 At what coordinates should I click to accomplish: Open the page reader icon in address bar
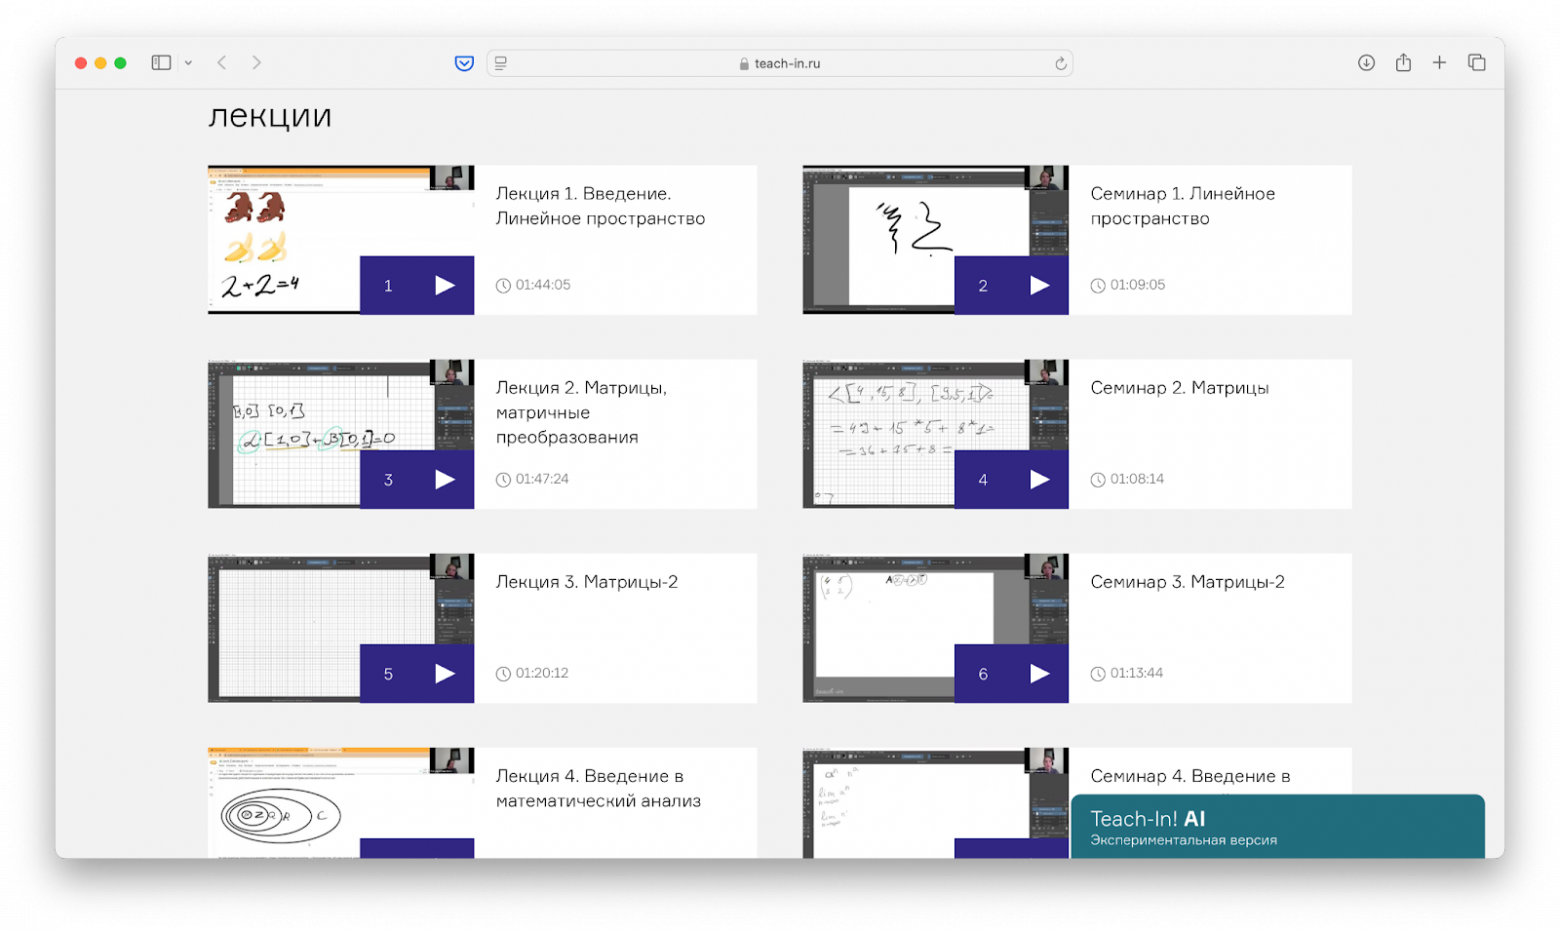click(501, 63)
